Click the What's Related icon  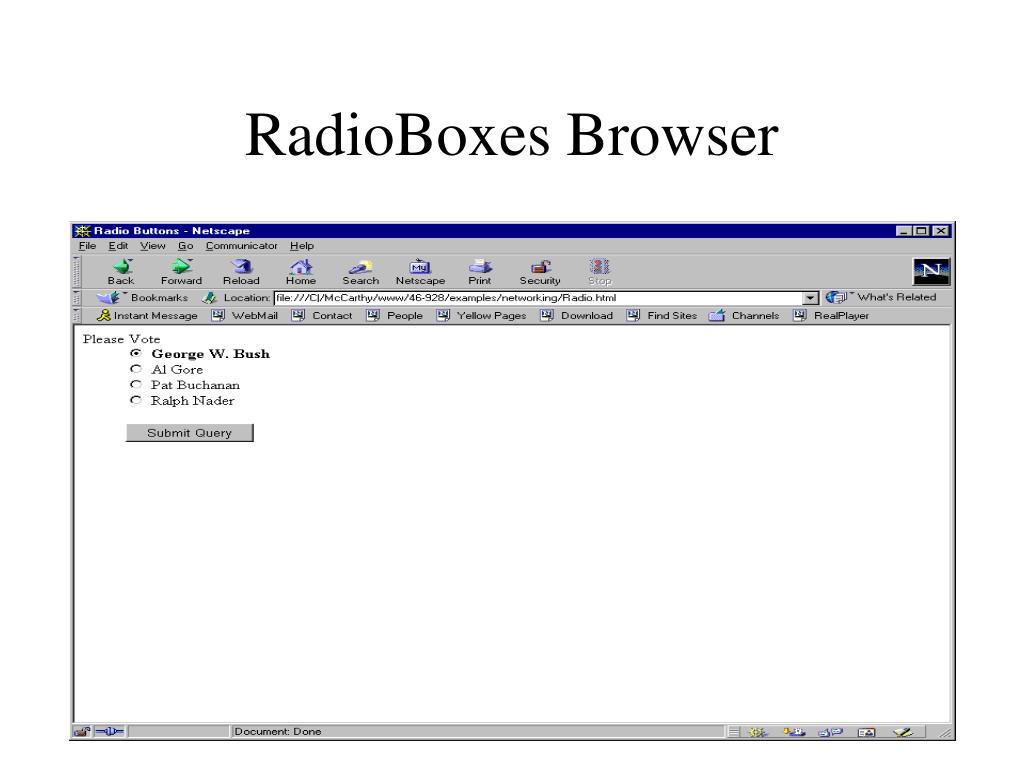pyautogui.click(x=837, y=297)
